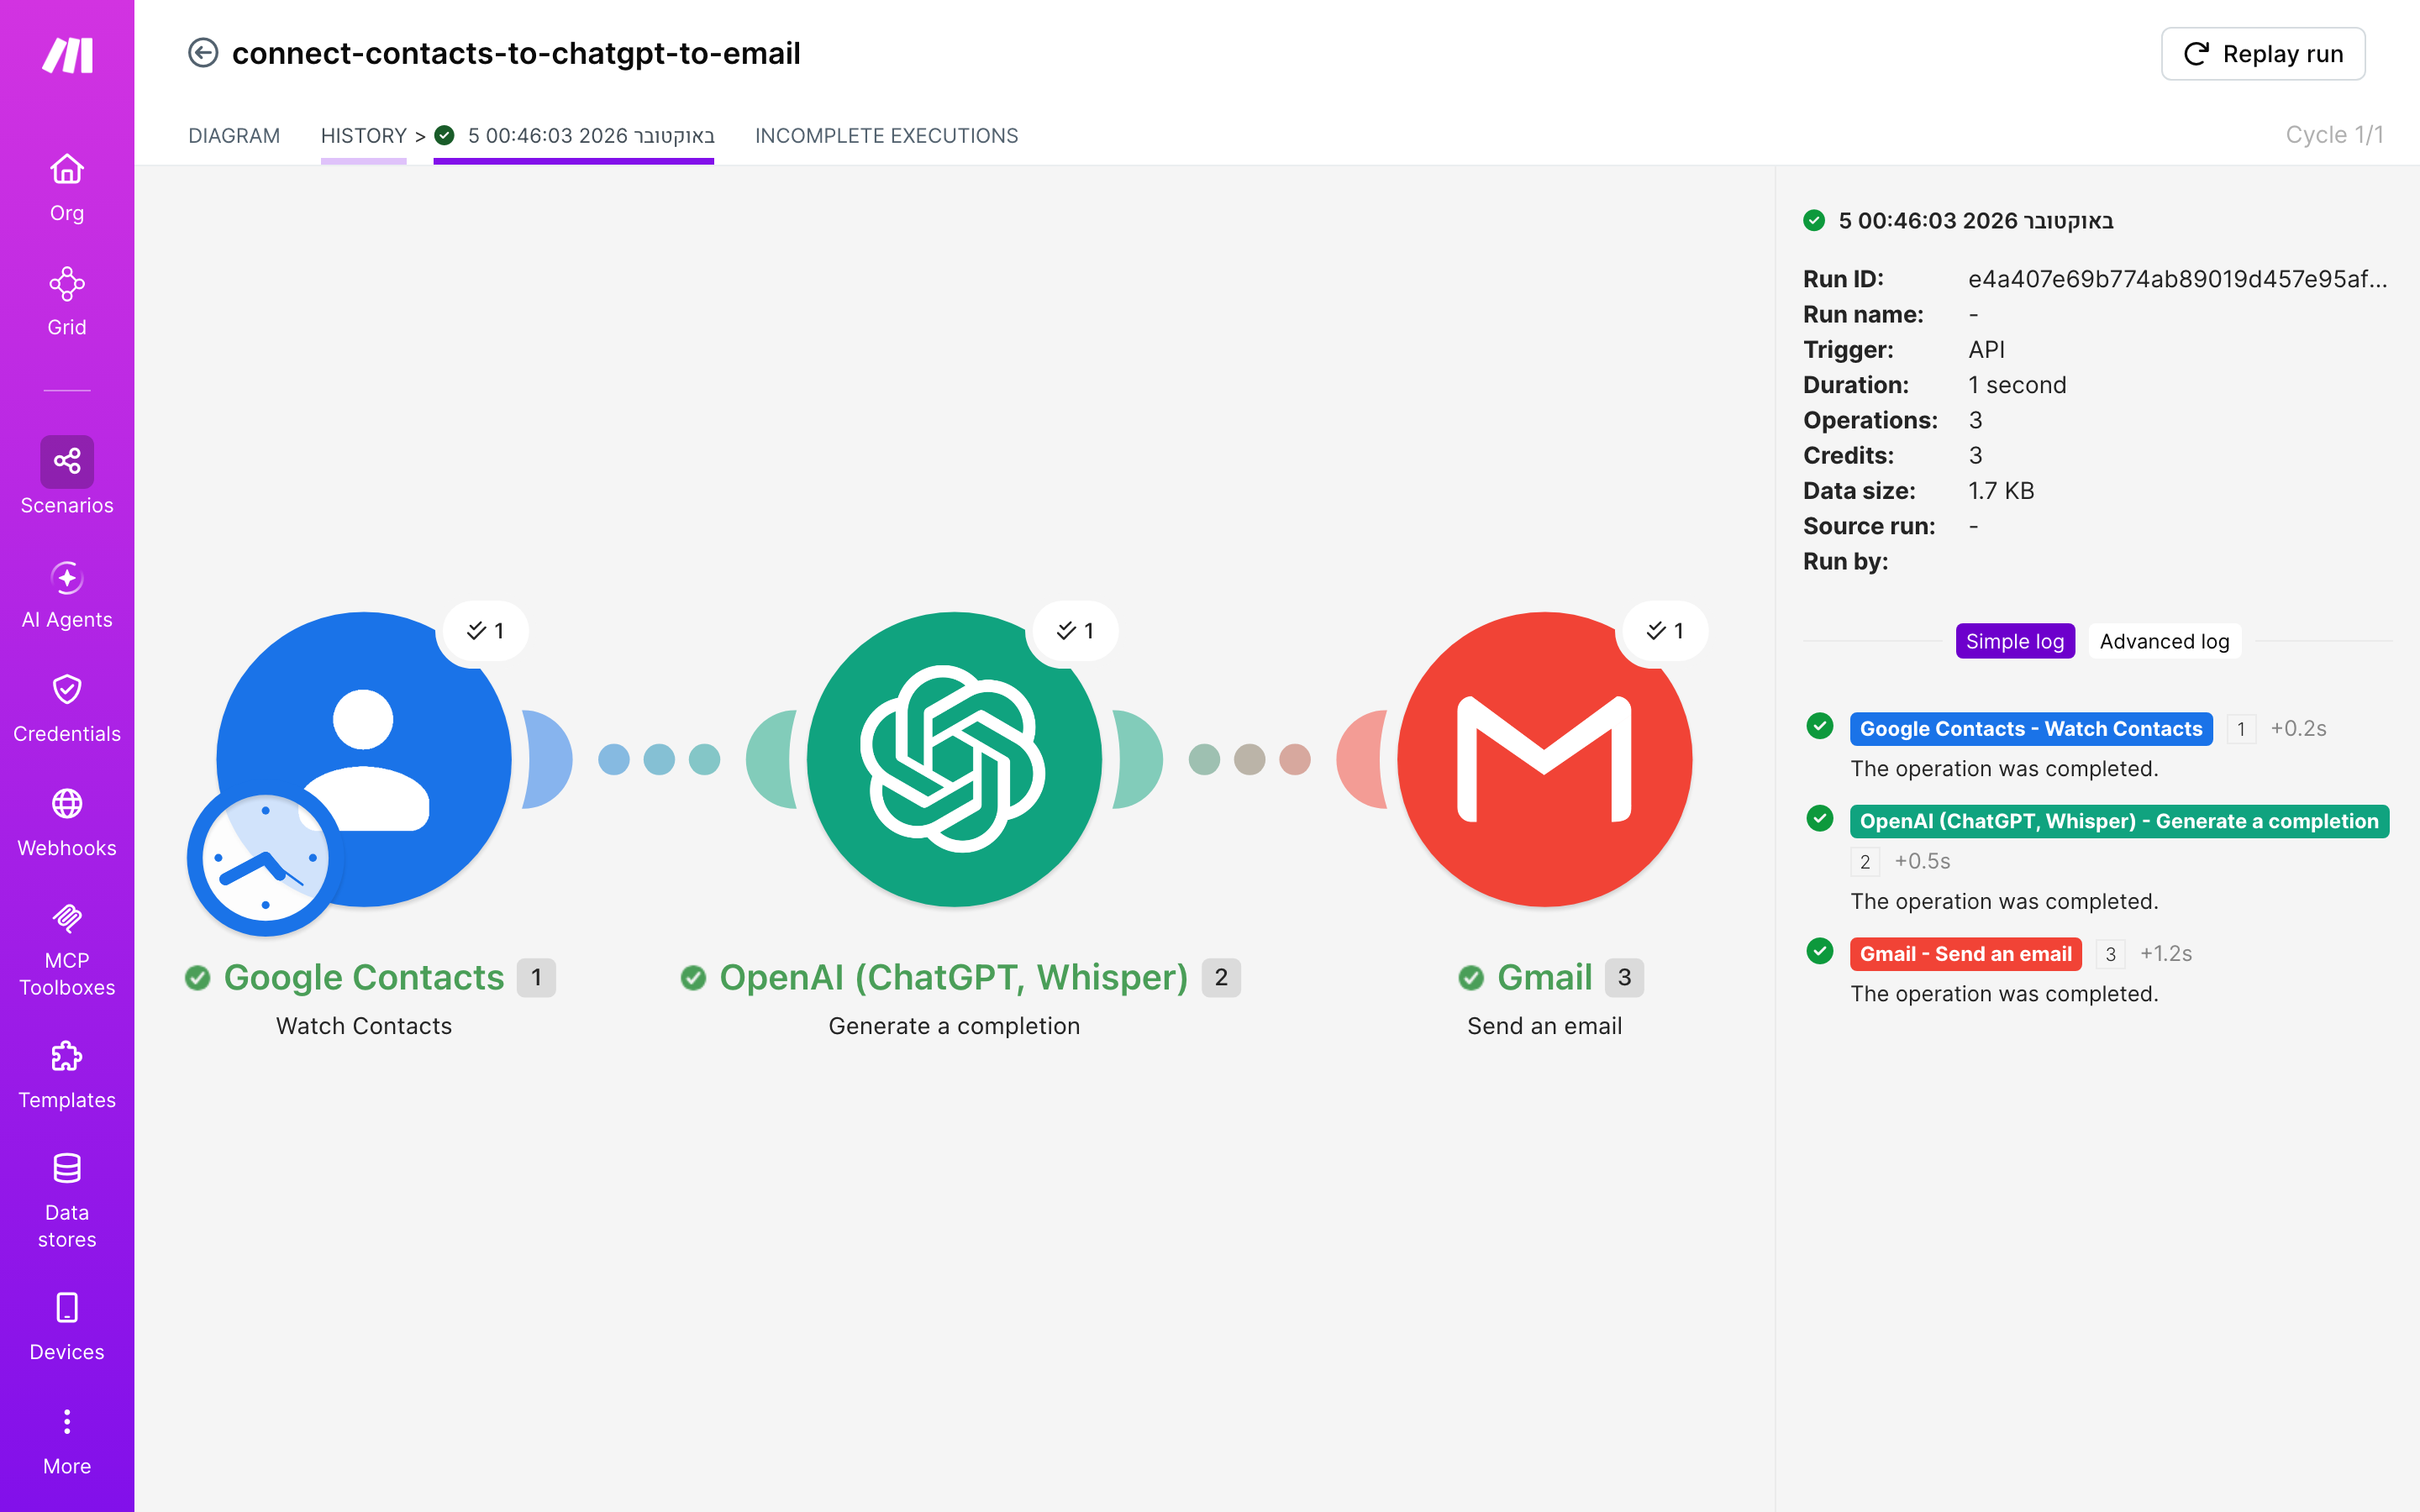Click the Data size value 1.7 KB
This screenshot has height=1512, width=2420.
pyautogui.click(x=2001, y=491)
